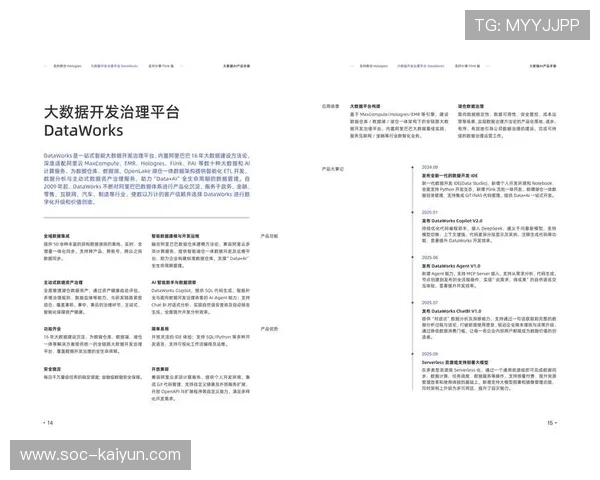The height and width of the screenshot is (480, 600).
Task: Click the 'Serverless 资源组支持部署大模型' heading
Action: pyautogui.click(x=455, y=362)
